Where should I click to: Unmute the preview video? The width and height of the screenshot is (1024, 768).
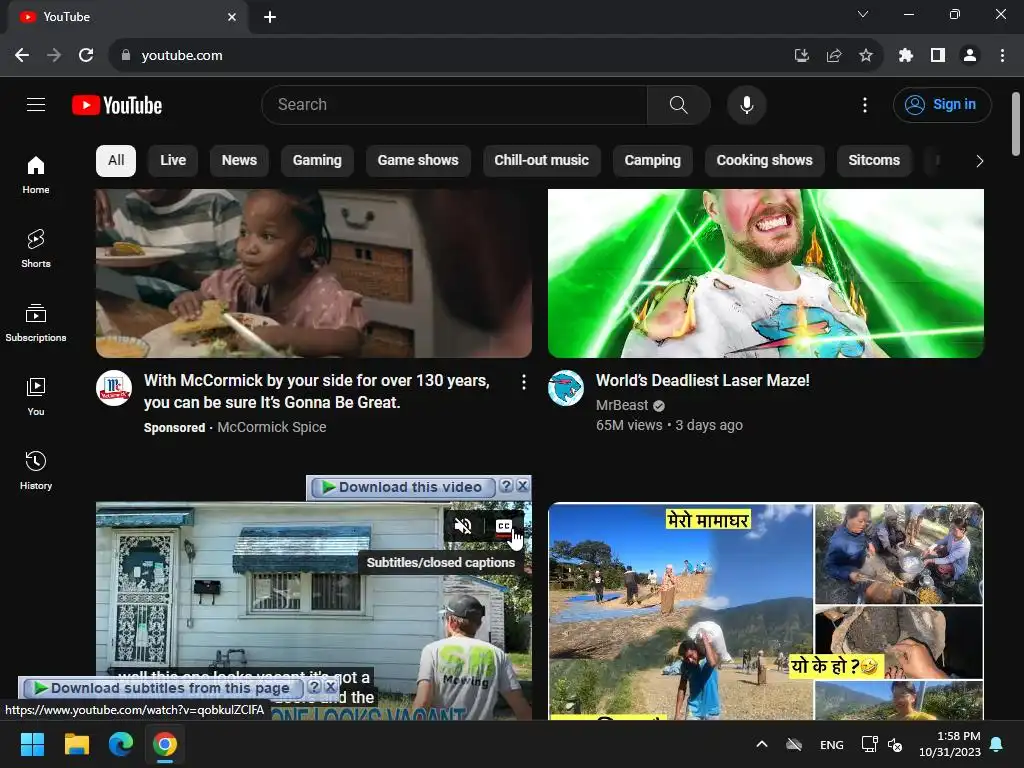[x=463, y=526]
